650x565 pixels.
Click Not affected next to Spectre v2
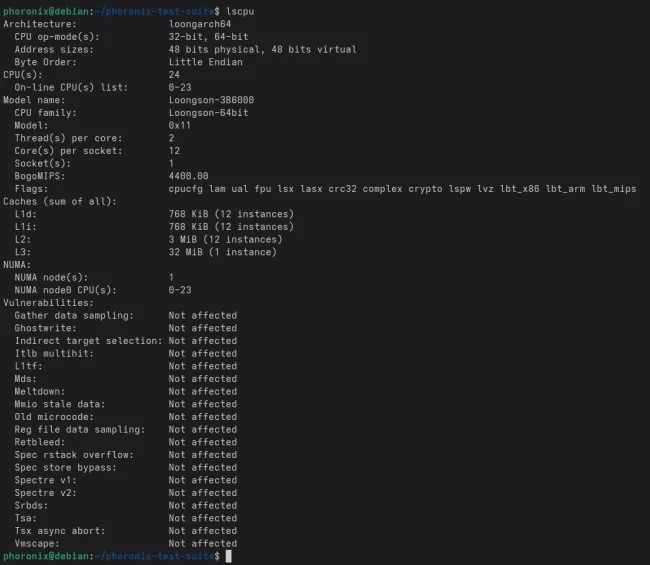(x=203, y=492)
